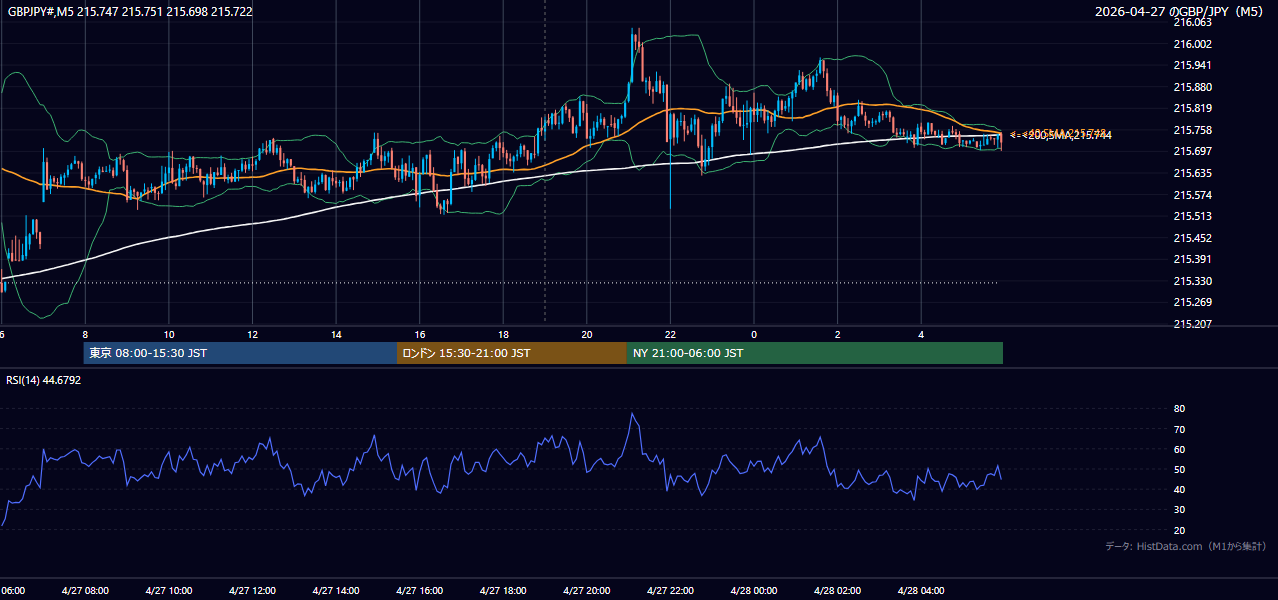The height and width of the screenshot is (600, 1278).
Task: Select the ロンドン 15:30-21:00 JST session bar
Action: click(x=512, y=353)
